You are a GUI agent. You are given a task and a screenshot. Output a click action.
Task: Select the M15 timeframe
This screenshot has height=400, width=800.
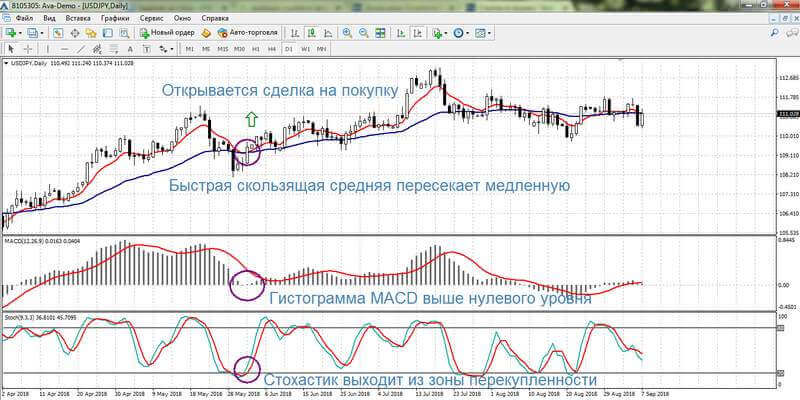pos(222,49)
